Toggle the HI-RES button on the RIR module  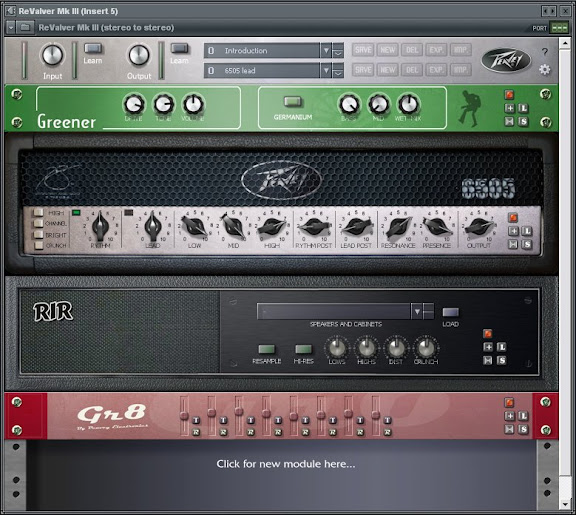(303, 349)
